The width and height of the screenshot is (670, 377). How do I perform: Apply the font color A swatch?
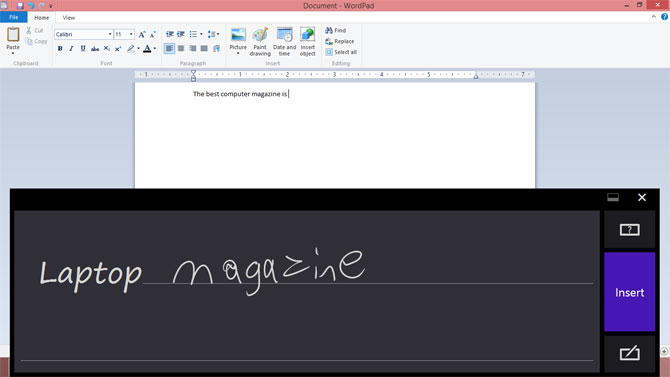click(x=147, y=49)
